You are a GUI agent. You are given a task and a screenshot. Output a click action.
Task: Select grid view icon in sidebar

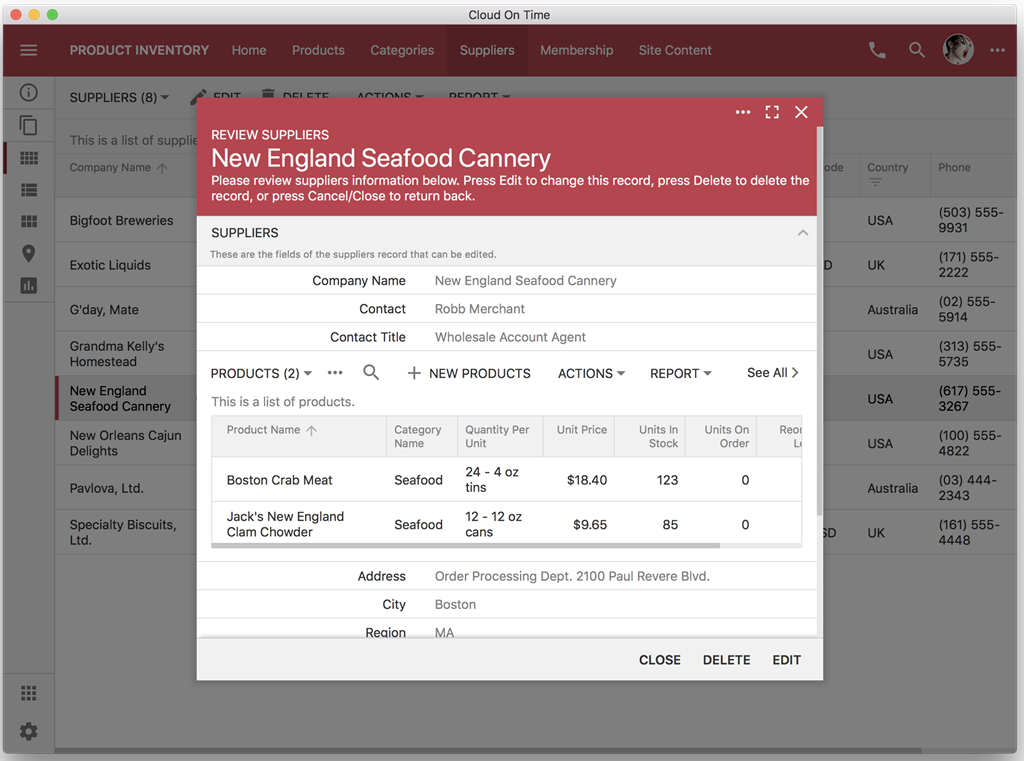[x=29, y=157]
